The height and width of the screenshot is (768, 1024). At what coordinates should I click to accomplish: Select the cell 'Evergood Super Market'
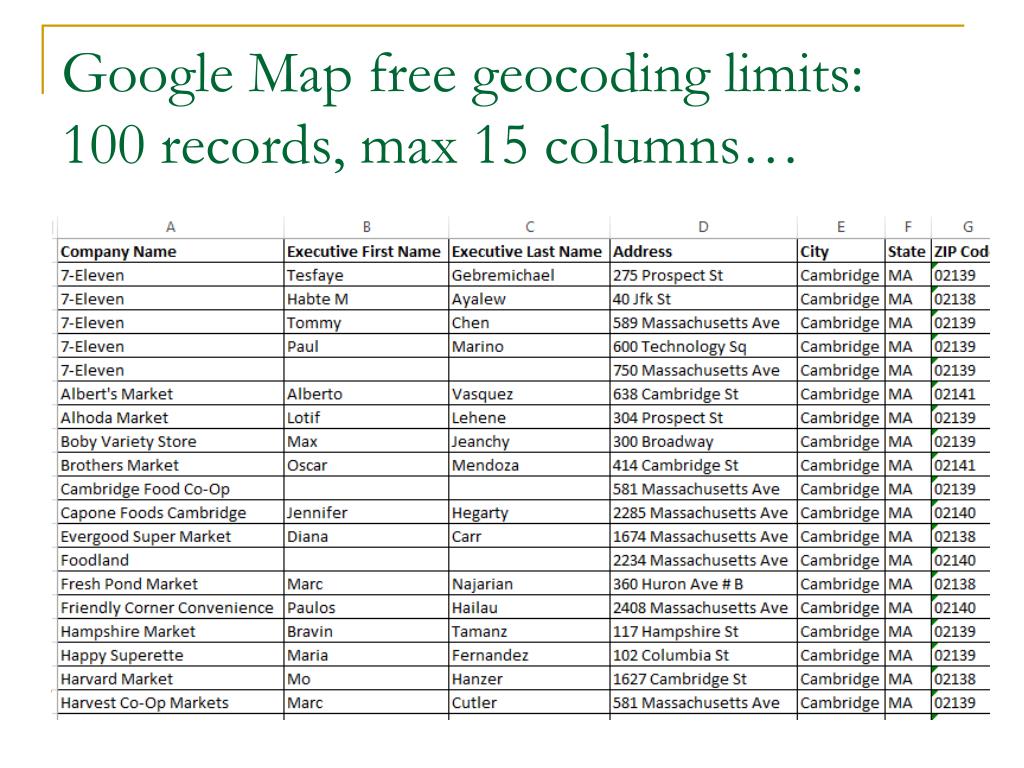tap(170, 537)
